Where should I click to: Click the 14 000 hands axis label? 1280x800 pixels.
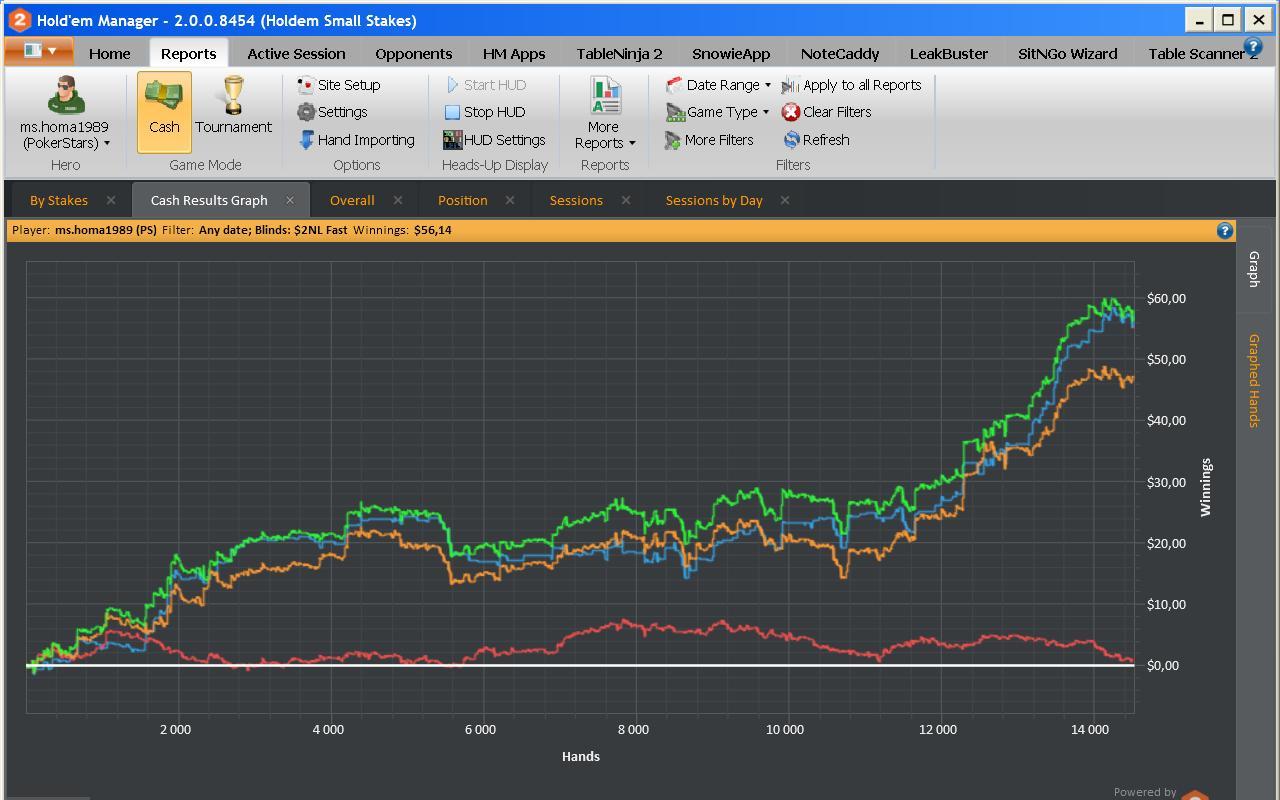click(x=1090, y=730)
